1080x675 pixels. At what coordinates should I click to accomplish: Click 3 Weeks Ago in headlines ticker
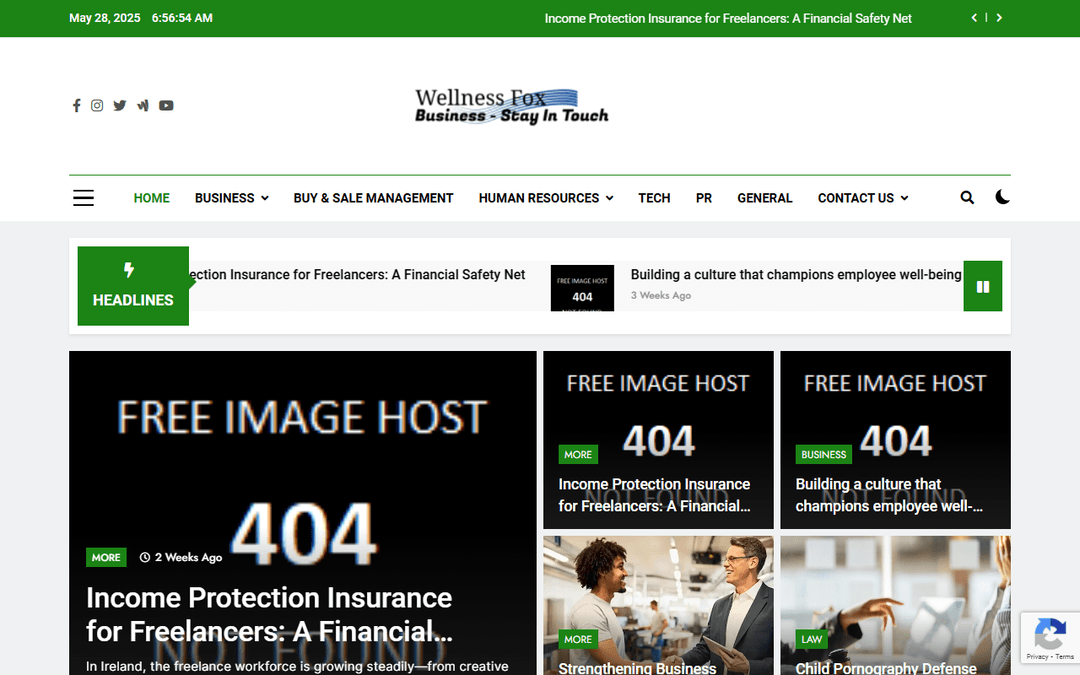(x=661, y=295)
